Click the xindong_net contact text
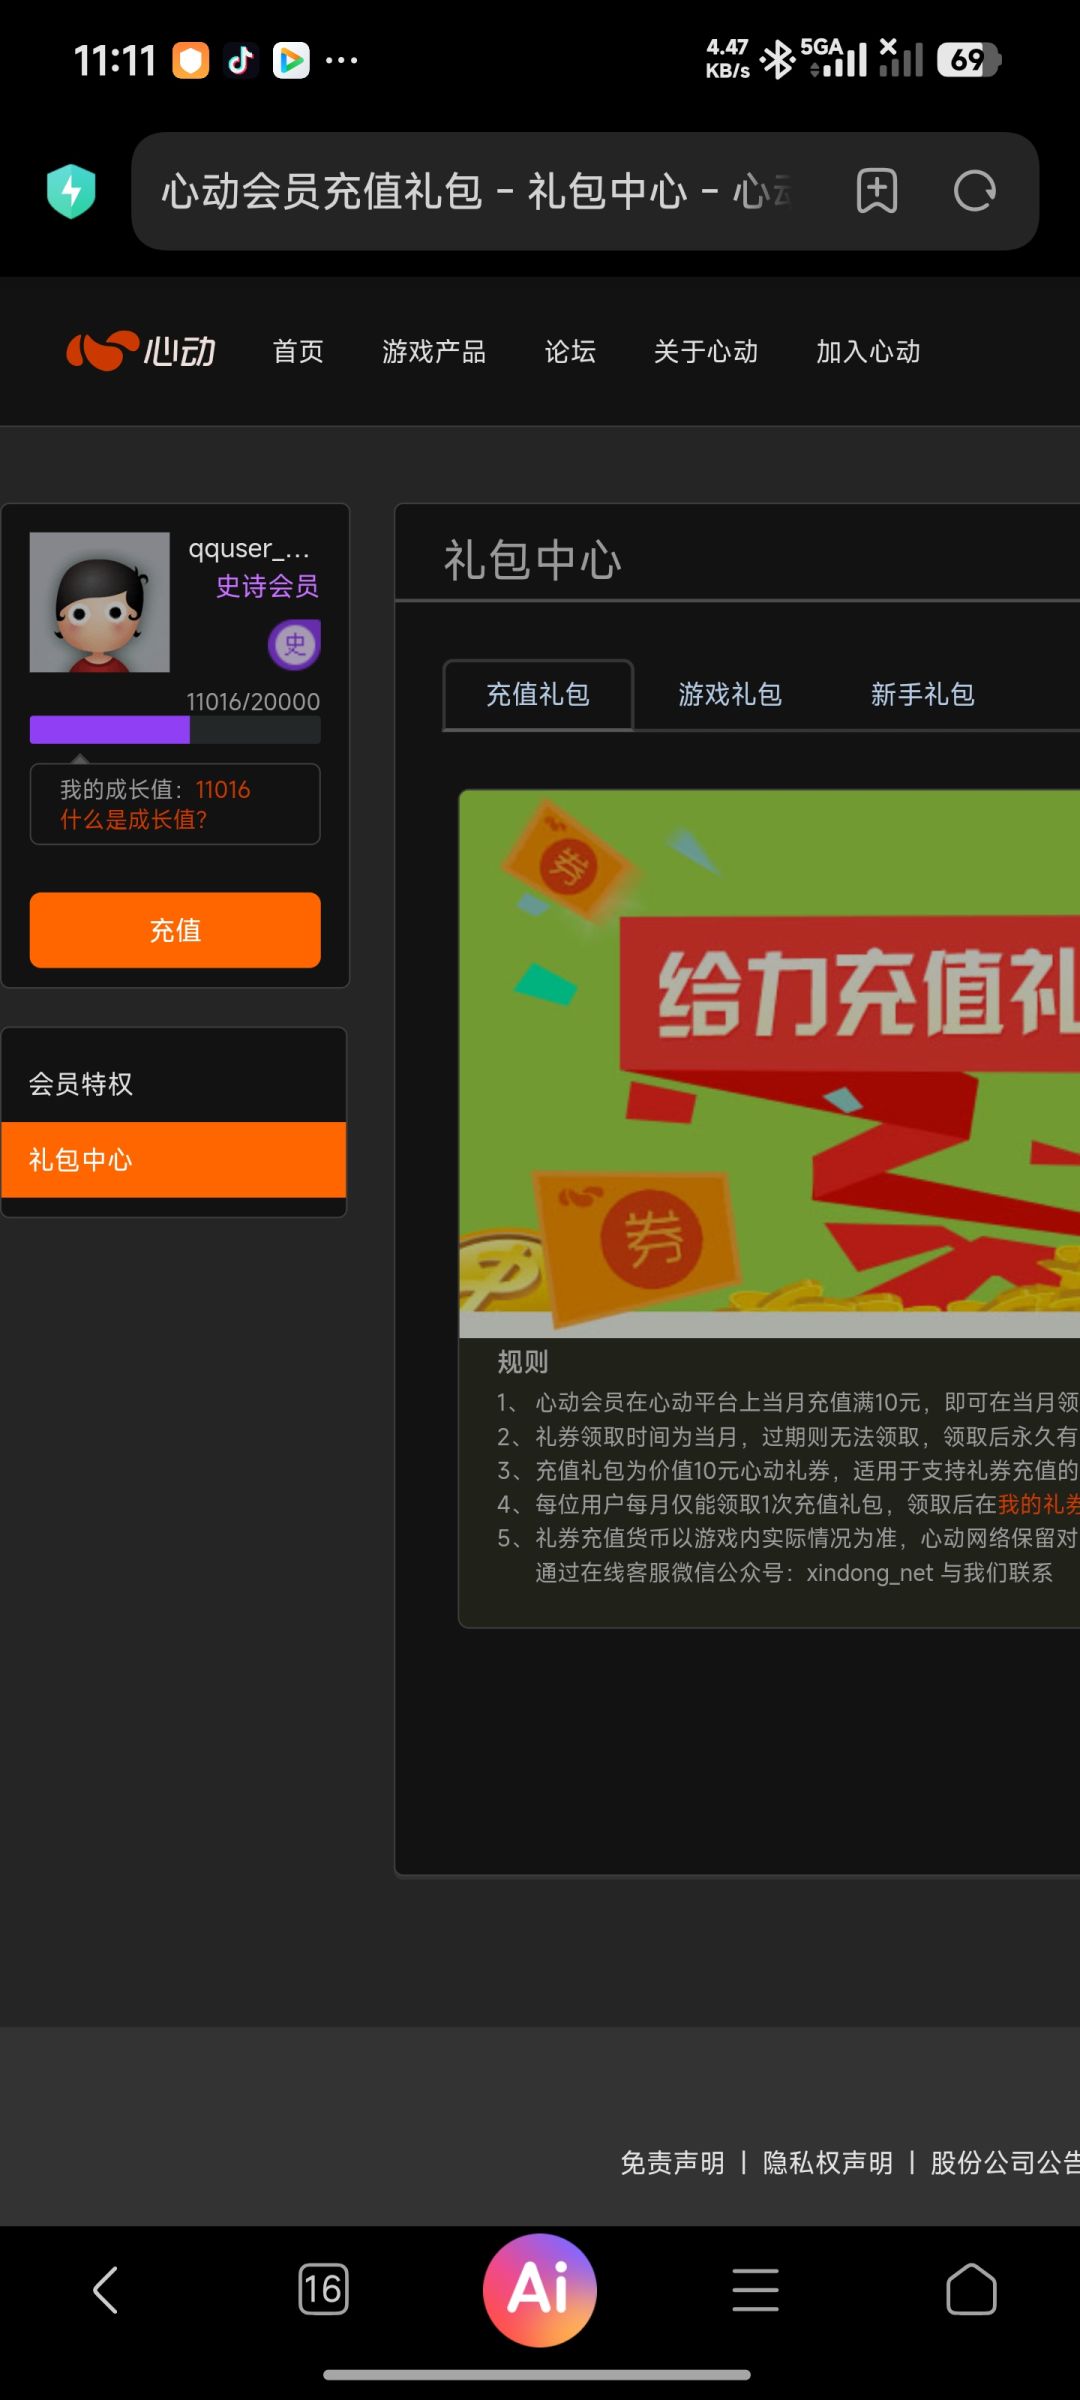The image size is (1080, 2400). [x=870, y=1573]
